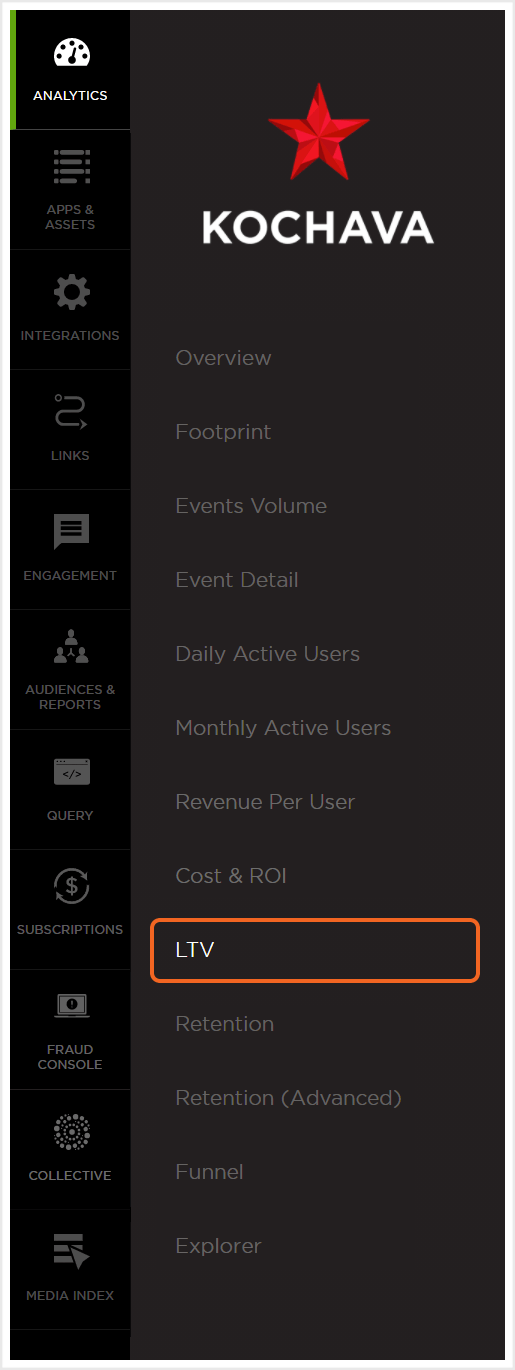The width and height of the screenshot is (515, 1370).
Task: Open Retention (Advanced) page
Action: coord(288,1098)
